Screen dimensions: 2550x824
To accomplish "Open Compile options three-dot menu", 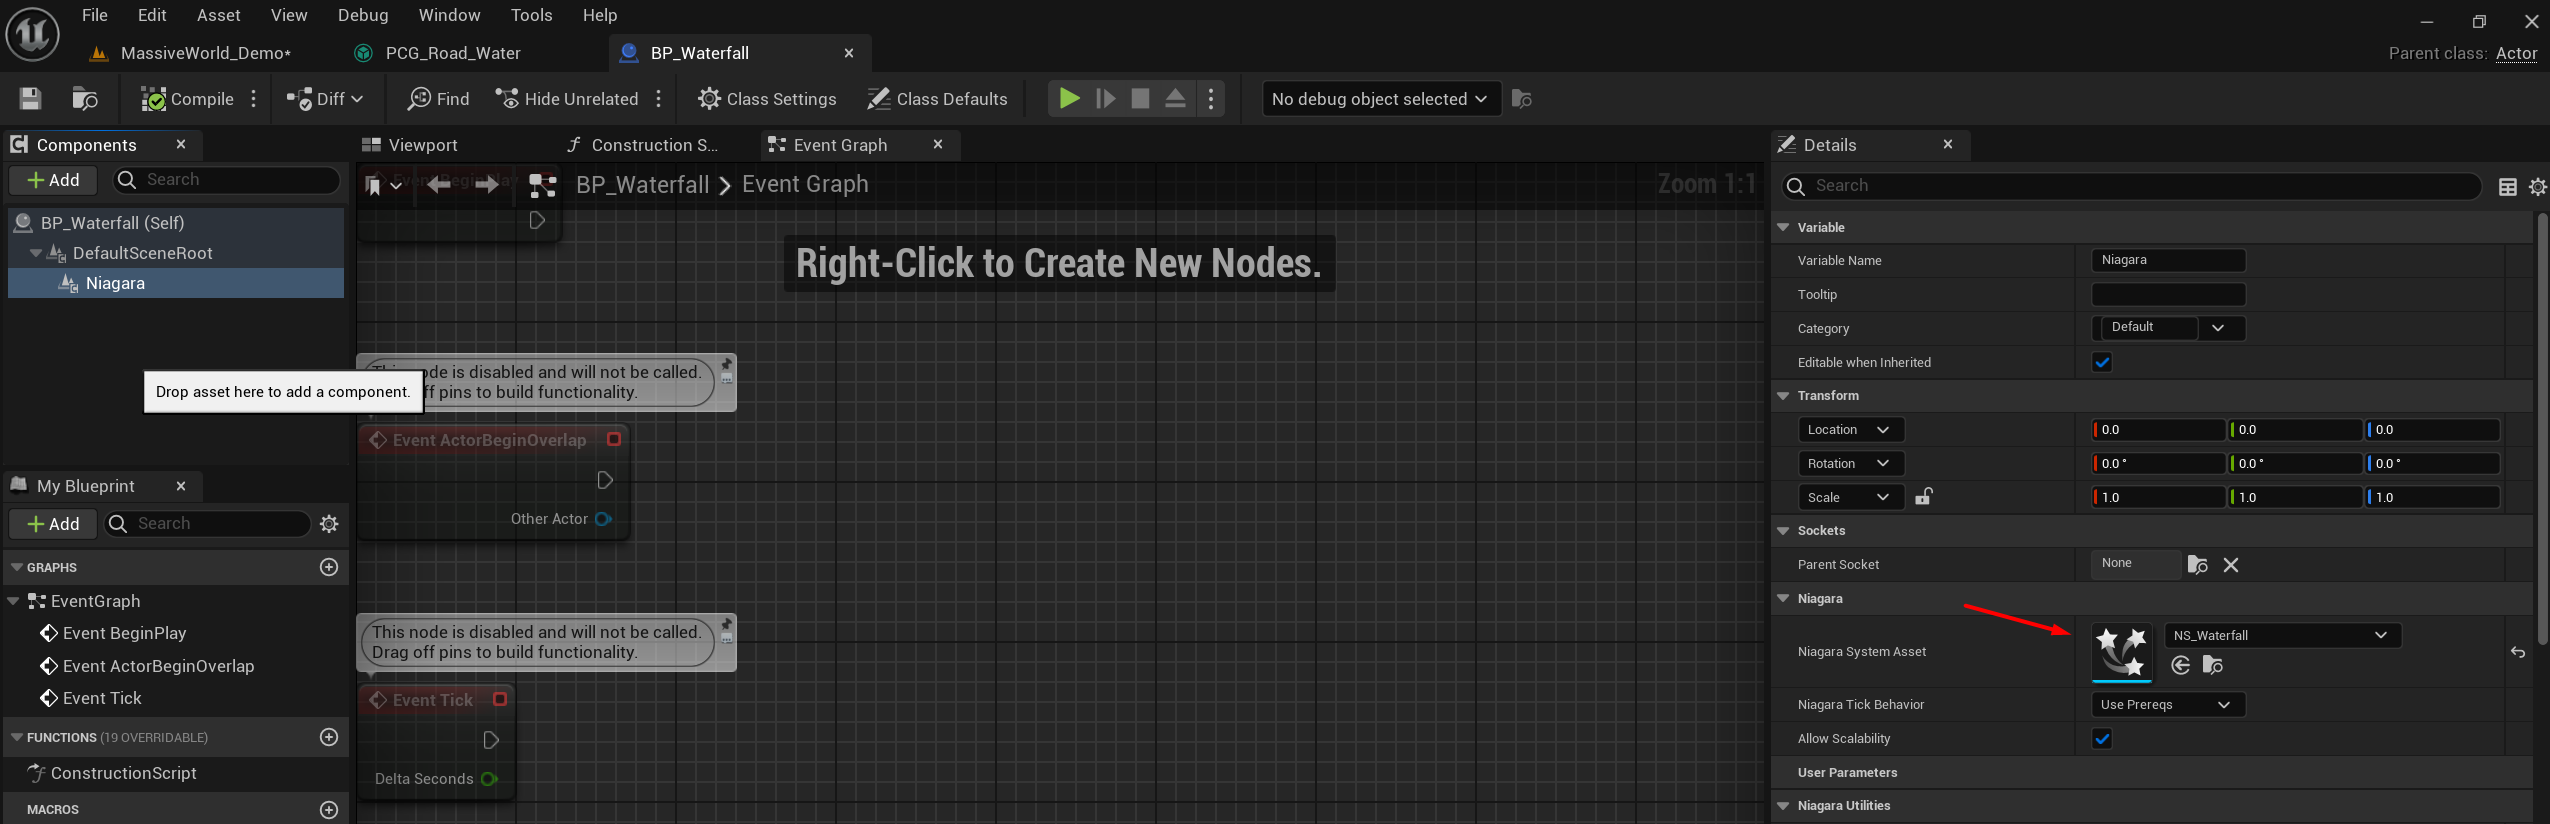I will (254, 98).
